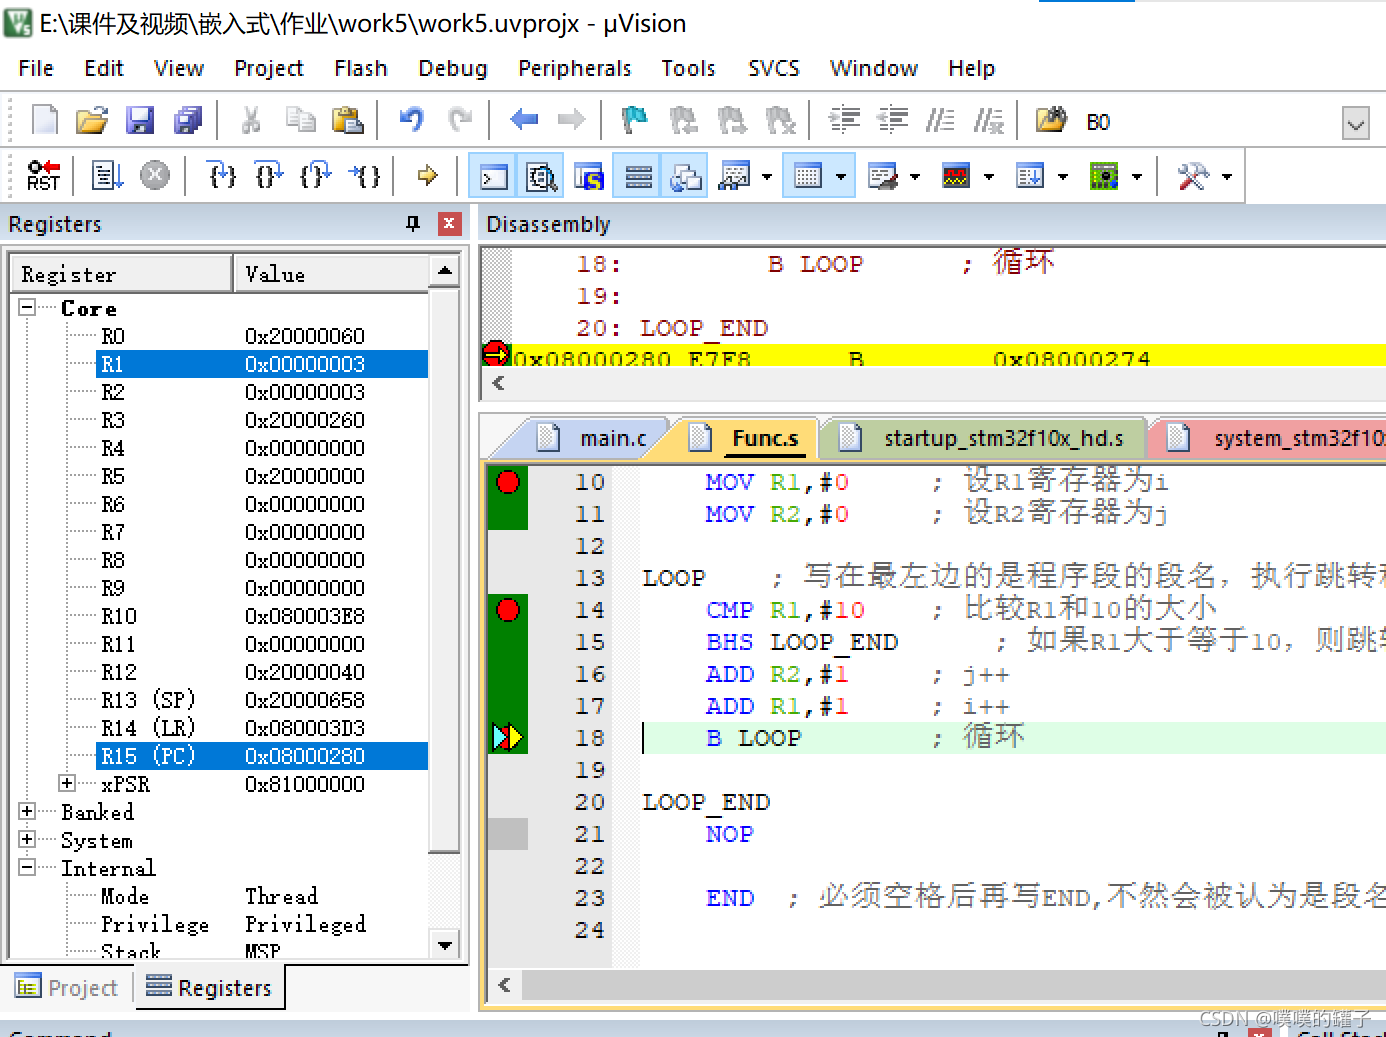Toggle the Call Stack Window toolbar button

click(686, 177)
